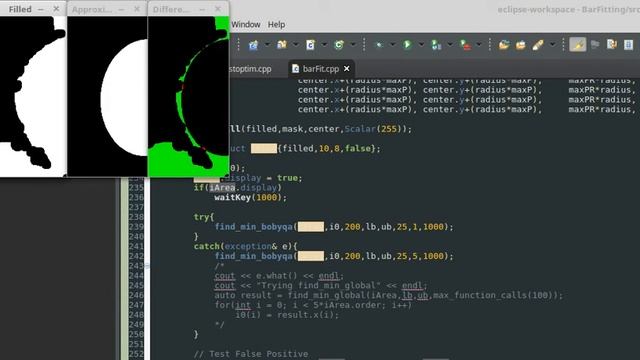This screenshot has width=640, height=360.
Task: Open dropdown next to New C/C++ Project icon
Action: 267,44
